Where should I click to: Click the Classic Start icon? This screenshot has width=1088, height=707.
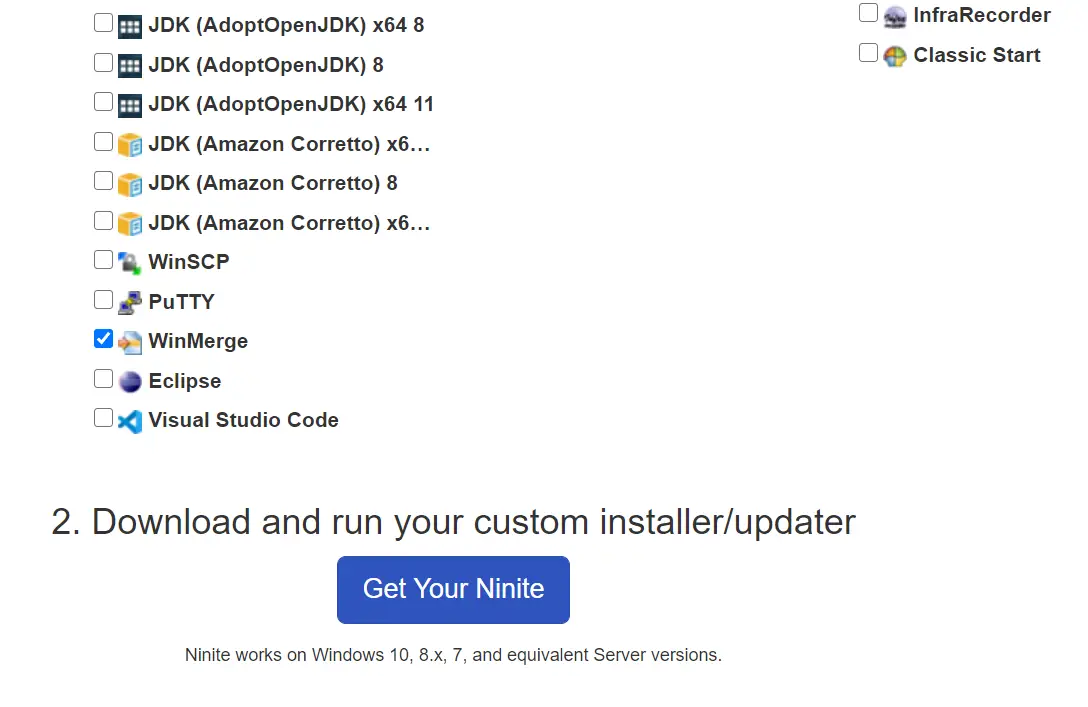click(x=895, y=56)
